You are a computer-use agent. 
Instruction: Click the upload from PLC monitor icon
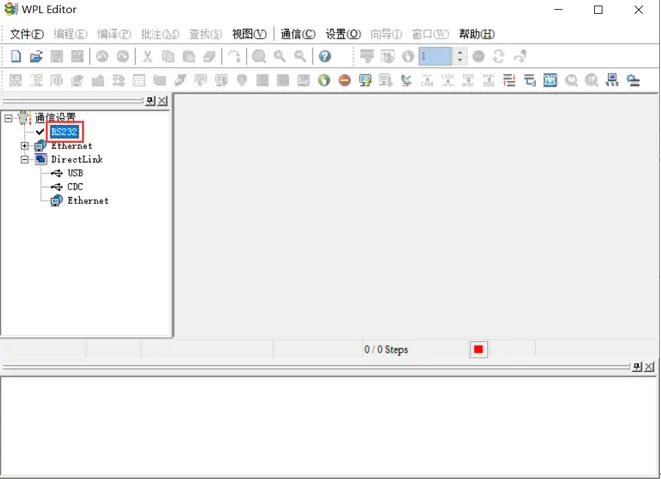pyautogui.click(x=365, y=80)
